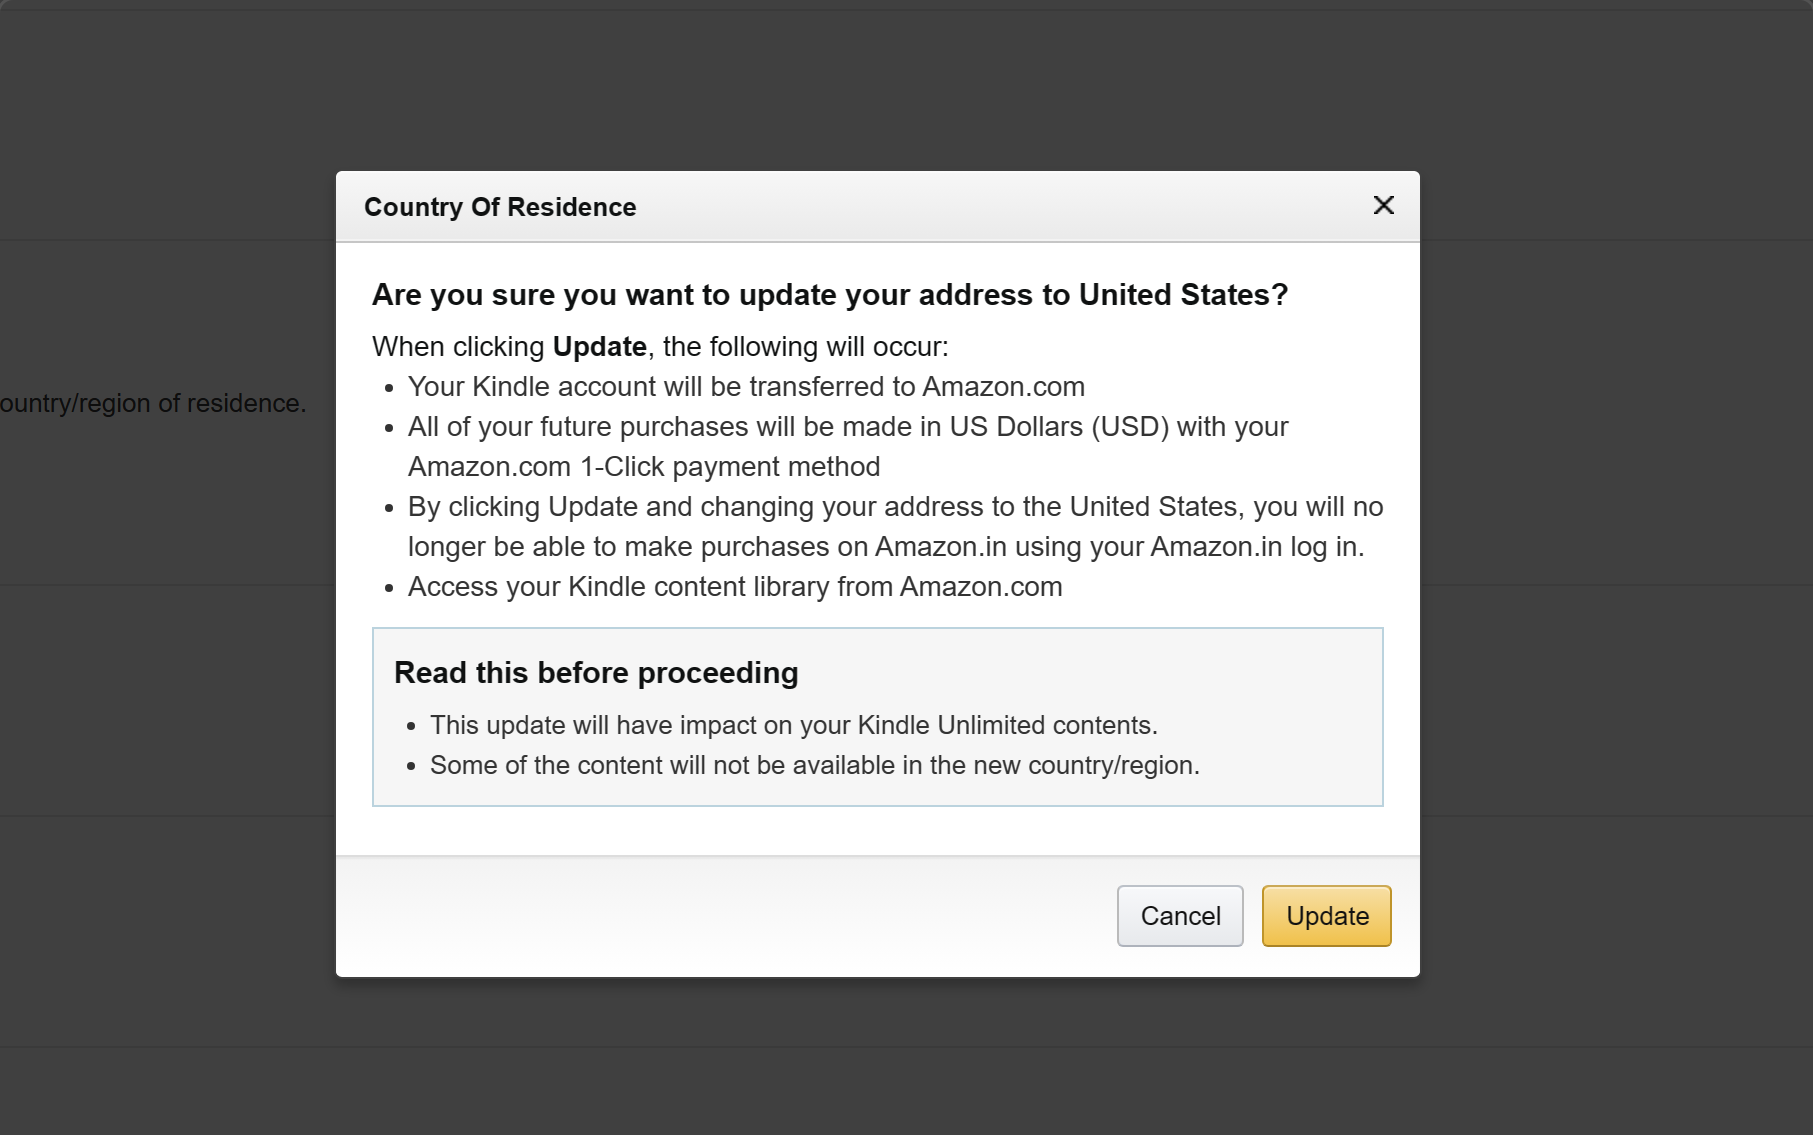Screen dimensions: 1813x1135
Task: Click the 'longer be able to make purchases' line
Action: (x=886, y=547)
